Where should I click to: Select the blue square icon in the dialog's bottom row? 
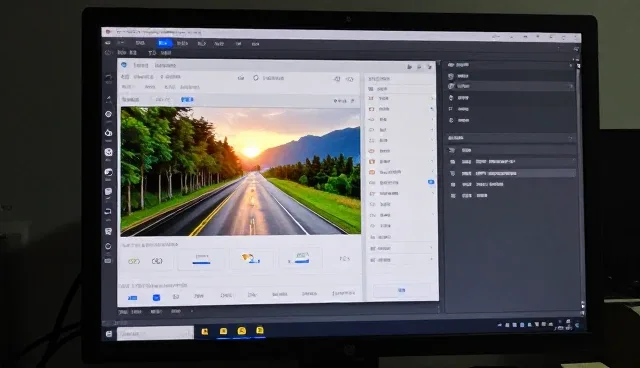(x=156, y=297)
